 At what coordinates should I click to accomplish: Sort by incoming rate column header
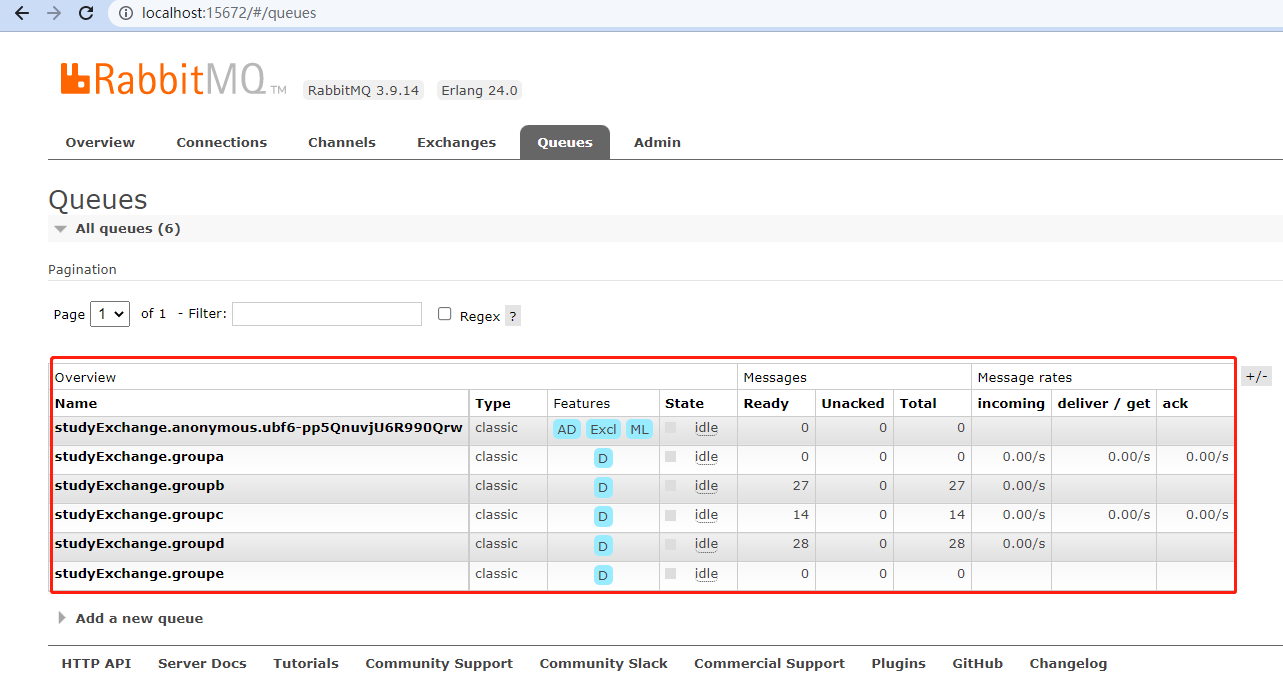click(1011, 404)
